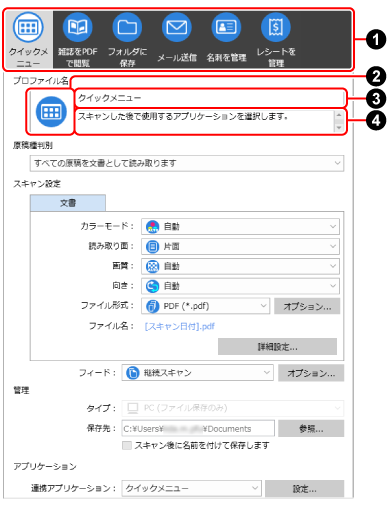Click the rotation icon in 向き row
The height and width of the screenshot is (510, 391).
153,286
